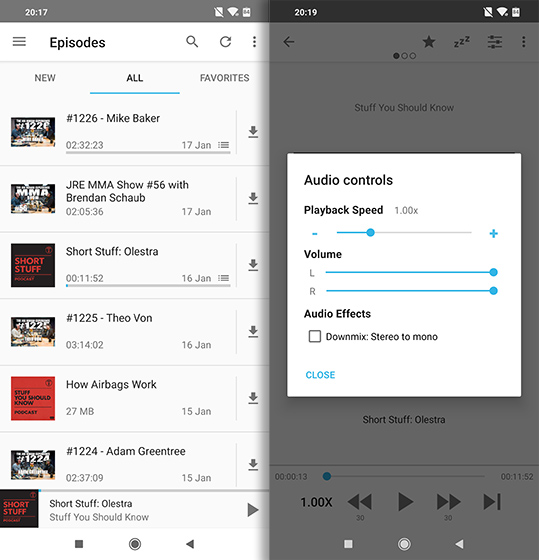Open How Airbags Work thumbnail

[x=33, y=398]
